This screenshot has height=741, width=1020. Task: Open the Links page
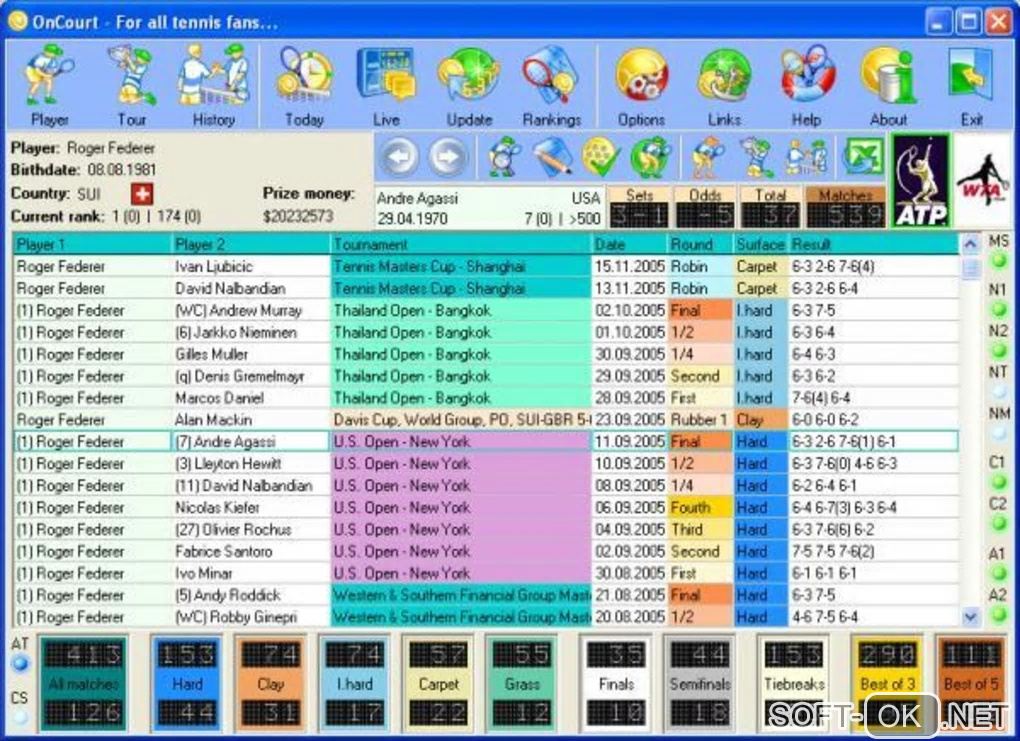pos(724,85)
